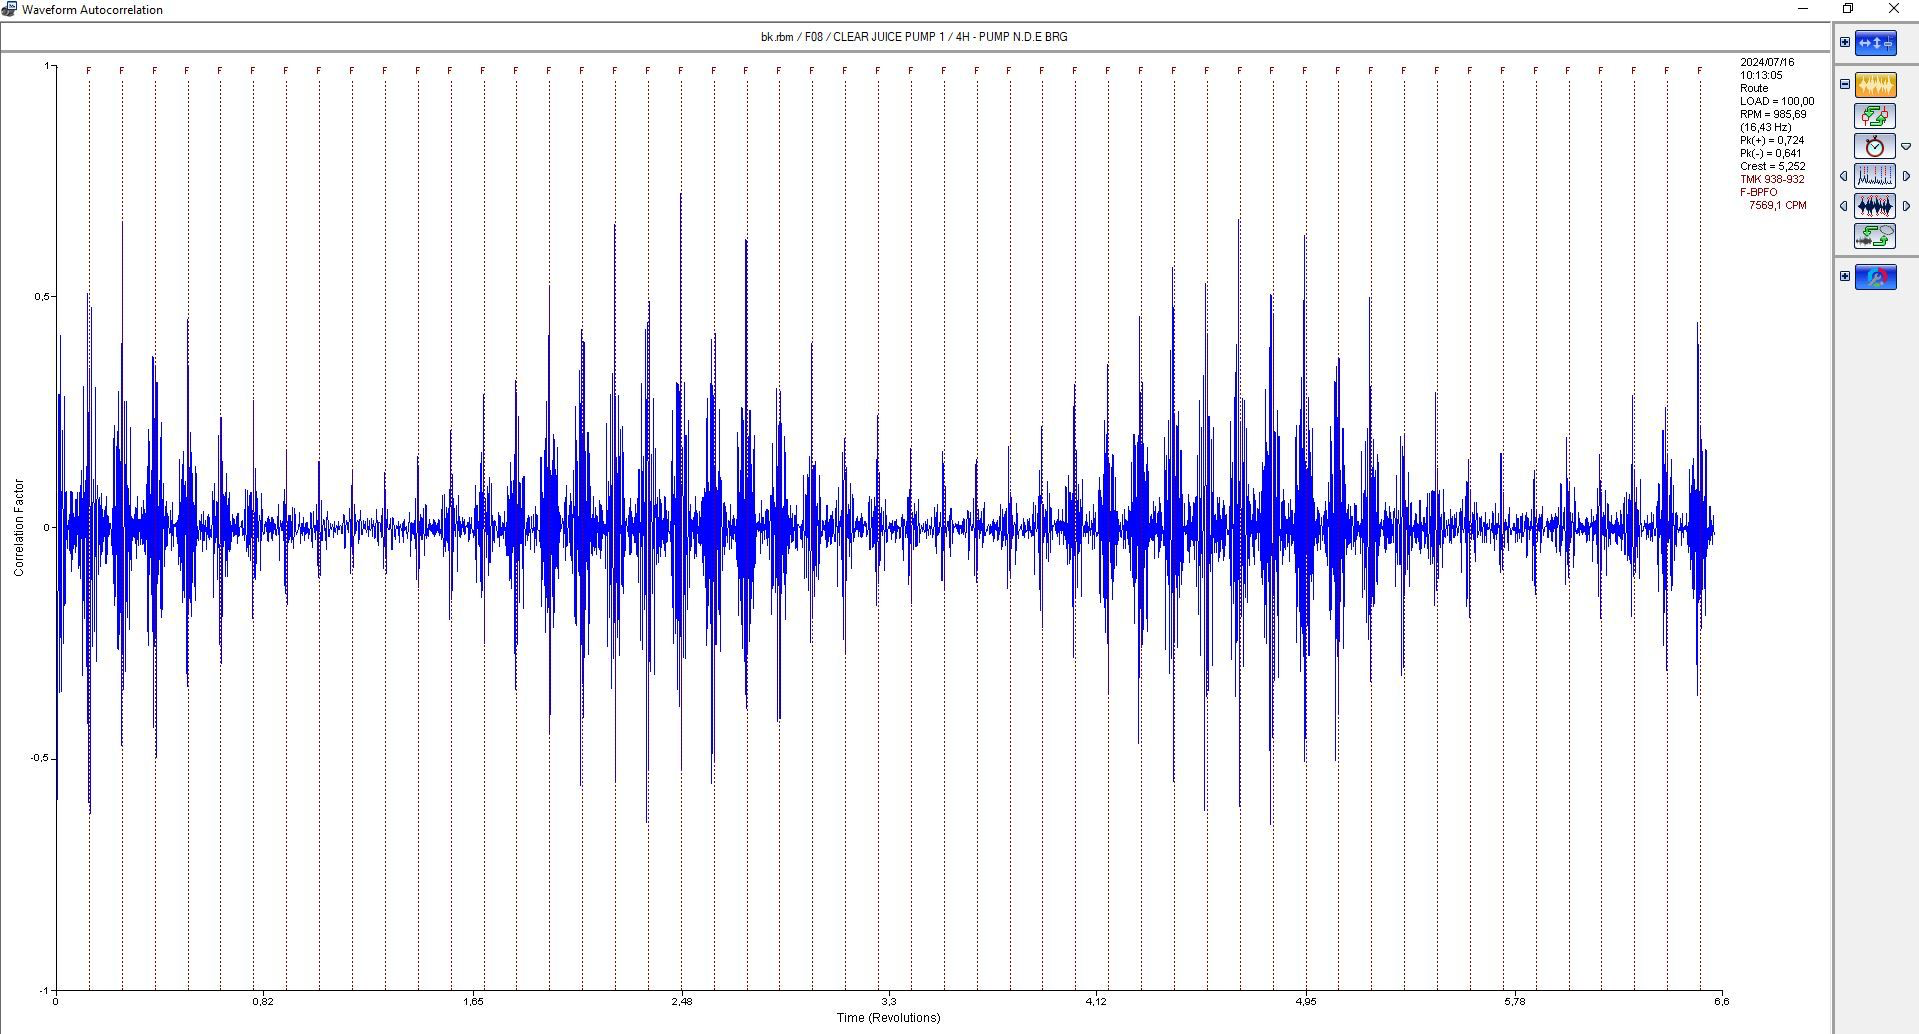Expand the wrench tools group

pyautogui.click(x=1845, y=276)
